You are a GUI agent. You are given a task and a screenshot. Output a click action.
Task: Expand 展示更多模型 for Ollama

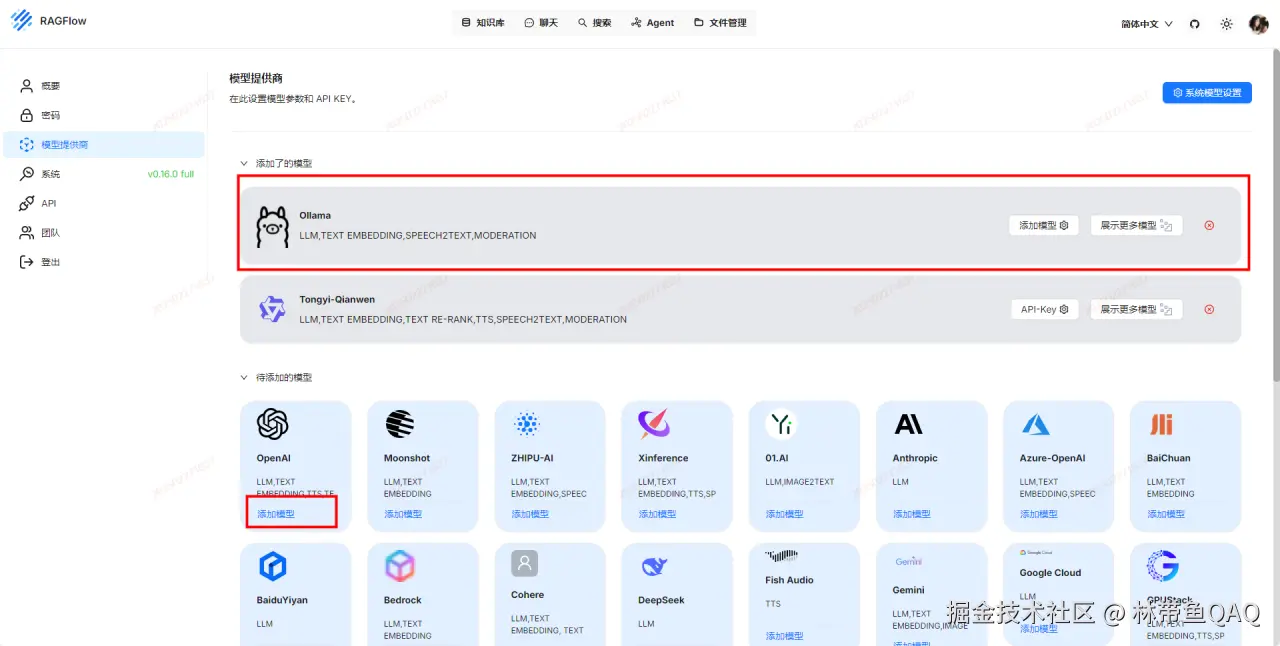pos(1136,225)
